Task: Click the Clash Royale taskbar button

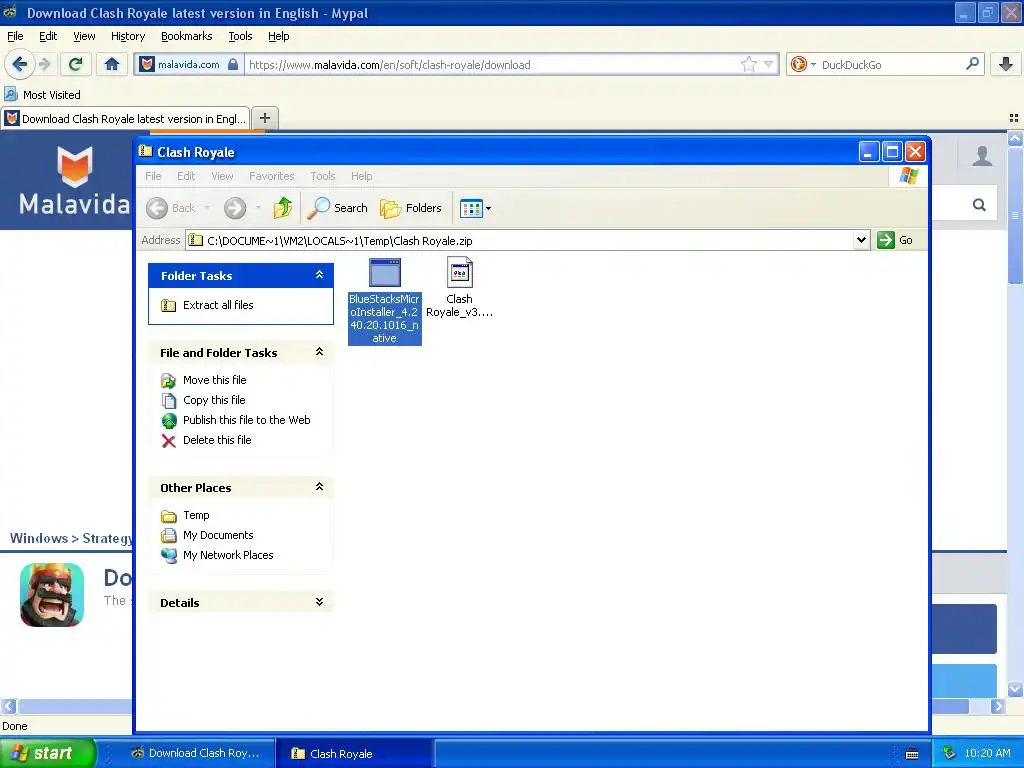Action: pos(356,753)
